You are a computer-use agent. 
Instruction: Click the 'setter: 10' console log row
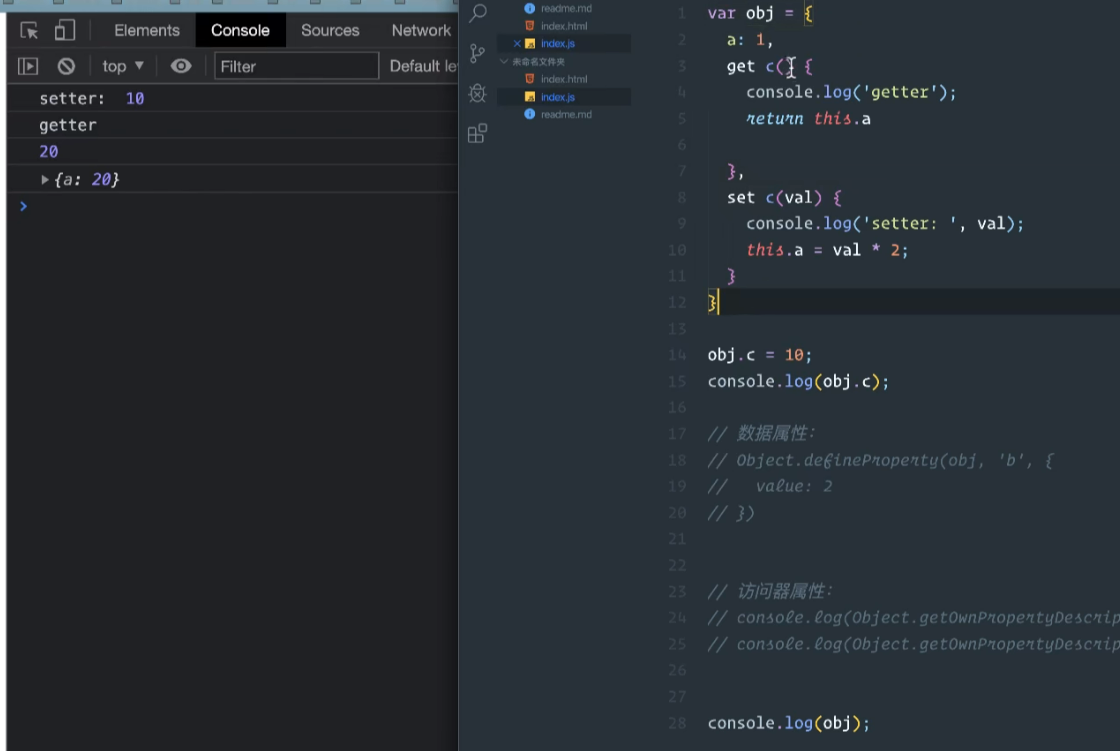233,99
